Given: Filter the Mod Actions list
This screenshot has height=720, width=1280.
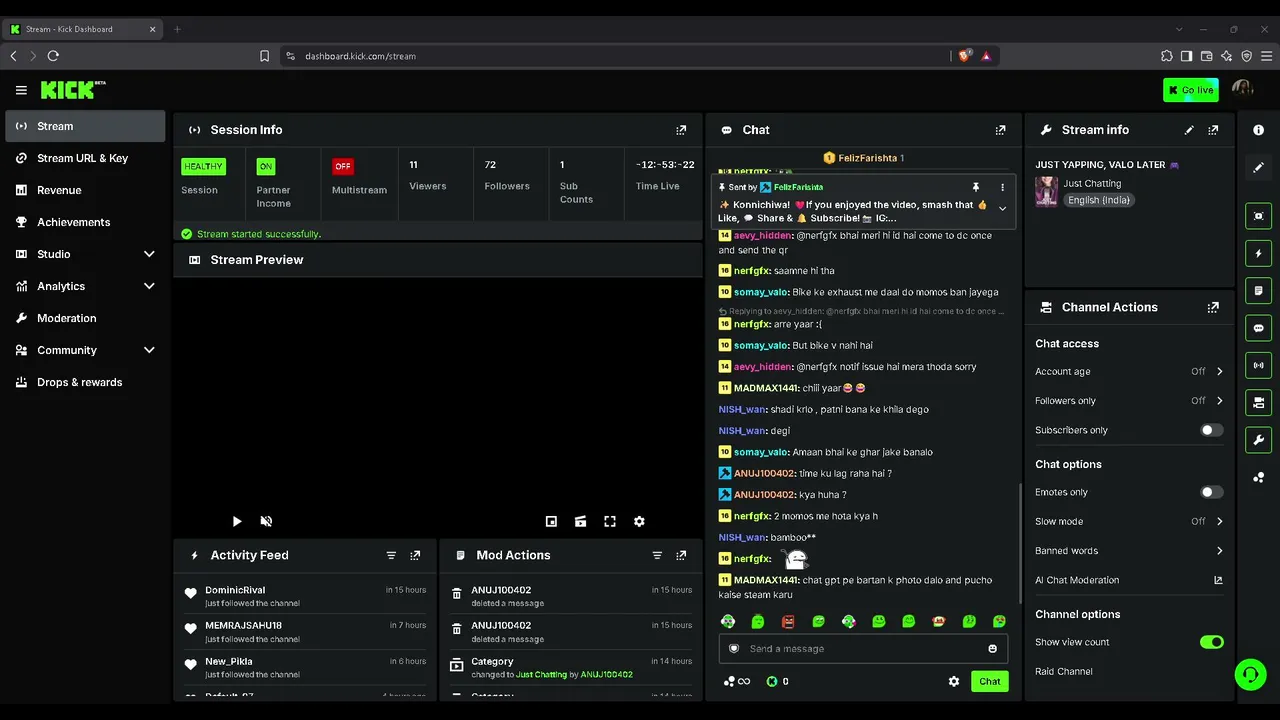Looking at the screenshot, I should tap(657, 555).
